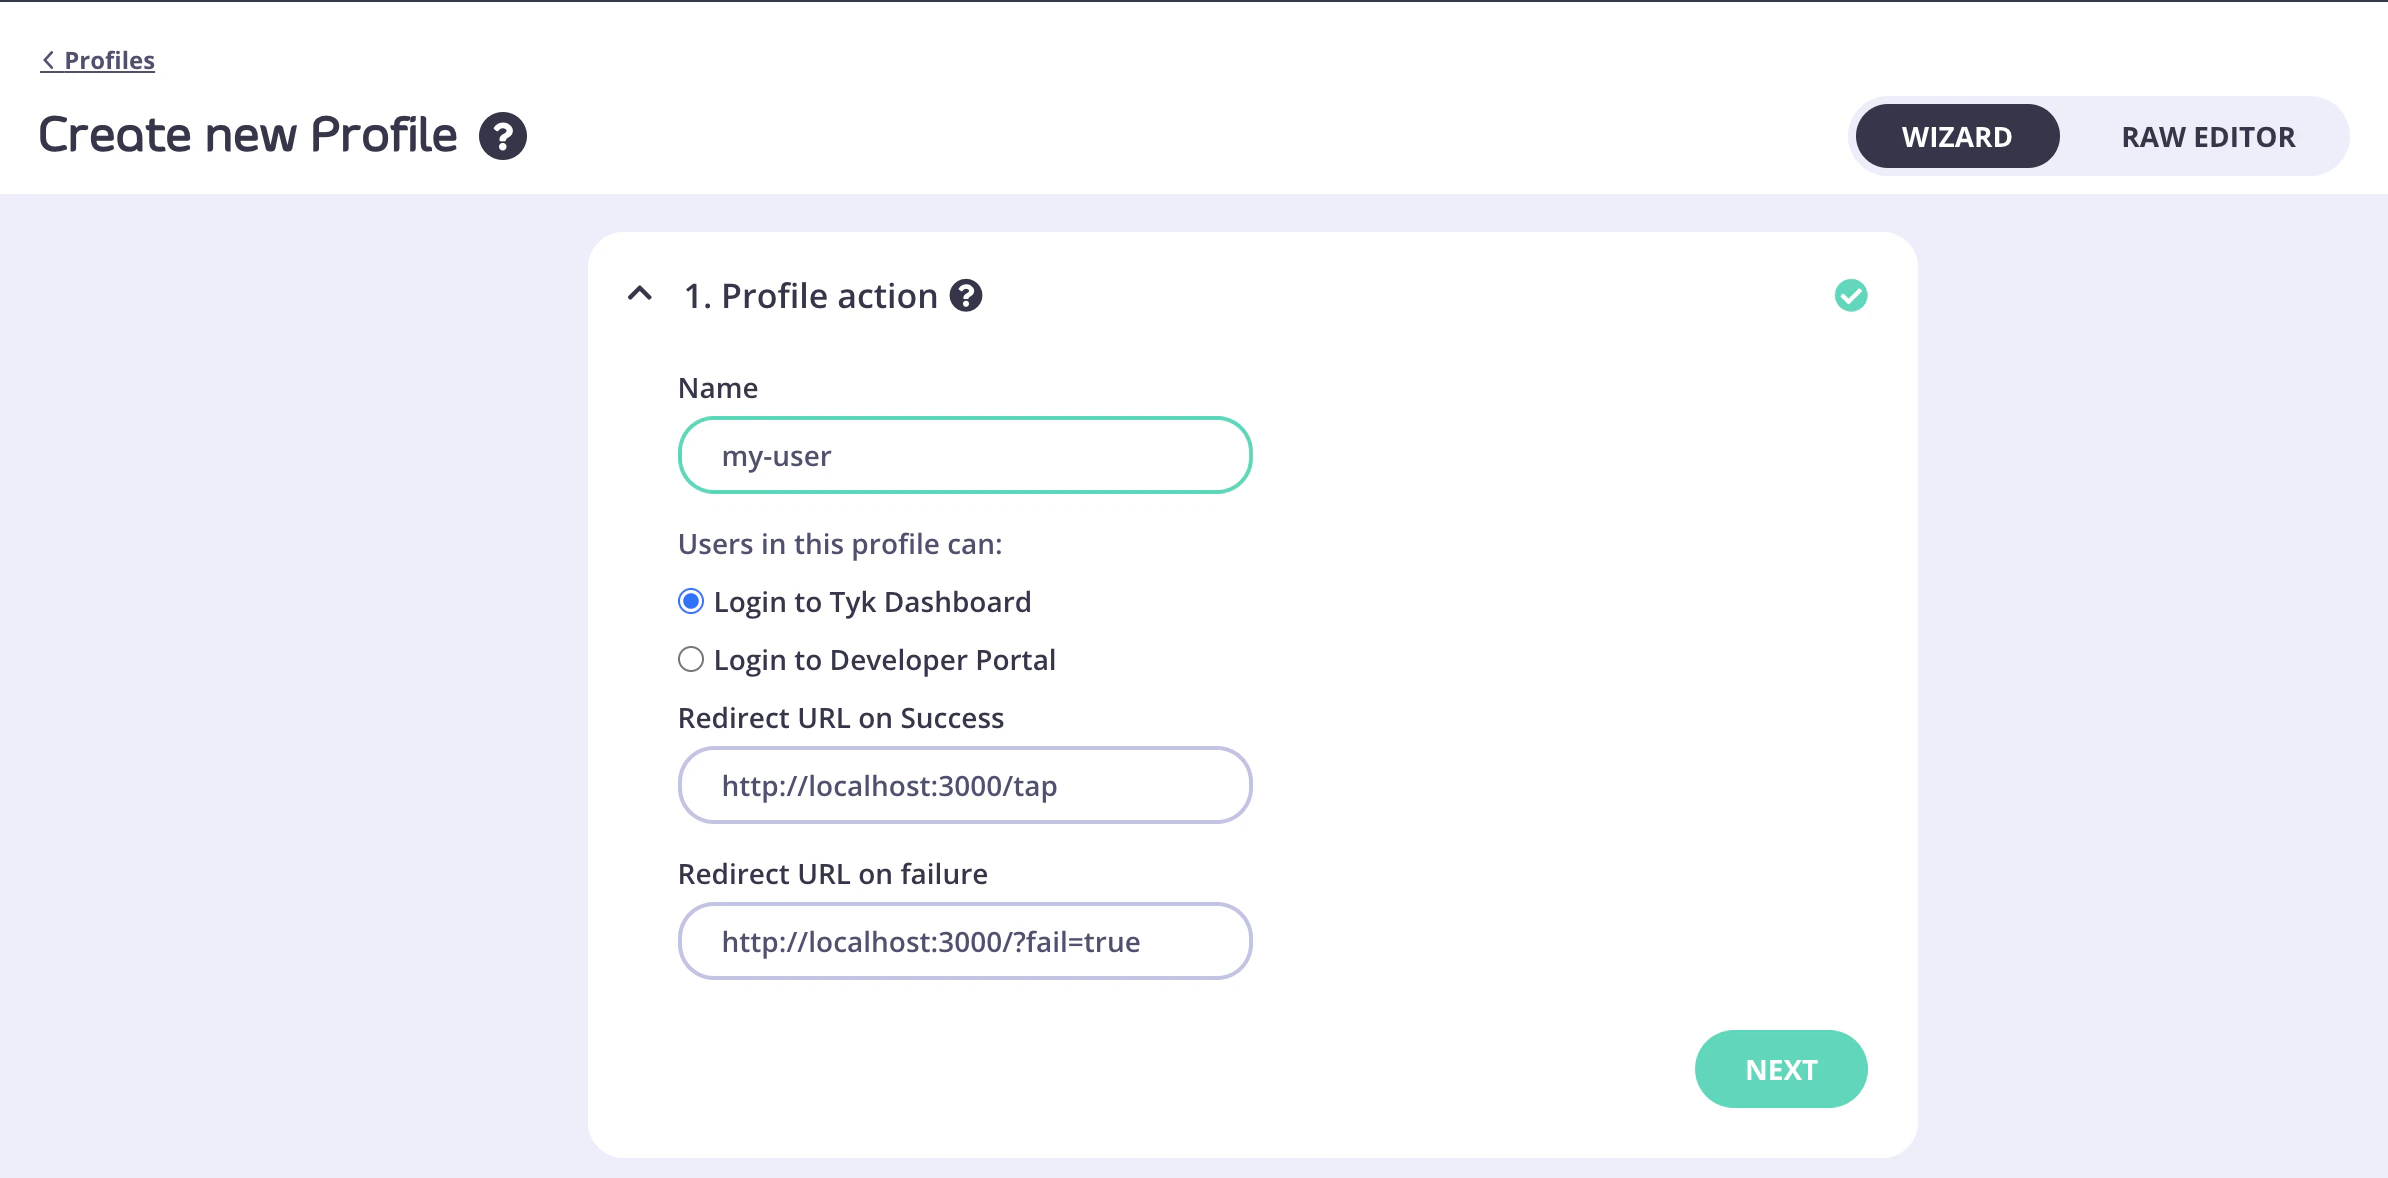Switch to the WIZARD tab
2388x1178 pixels.
[1956, 136]
